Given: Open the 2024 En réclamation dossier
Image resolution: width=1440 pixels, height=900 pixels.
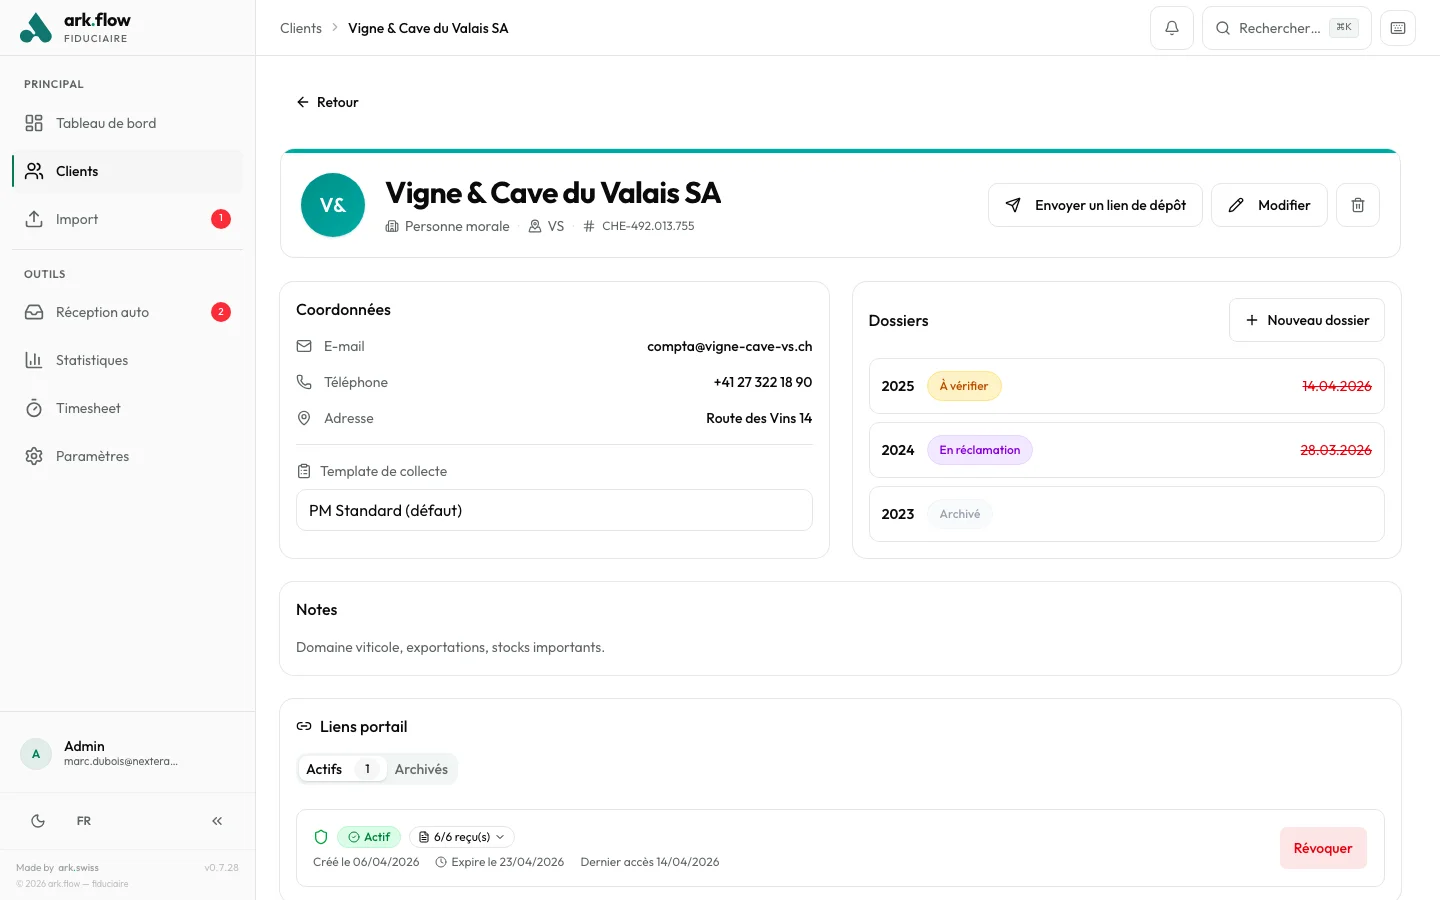Looking at the screenshot, I should 1126,450.
